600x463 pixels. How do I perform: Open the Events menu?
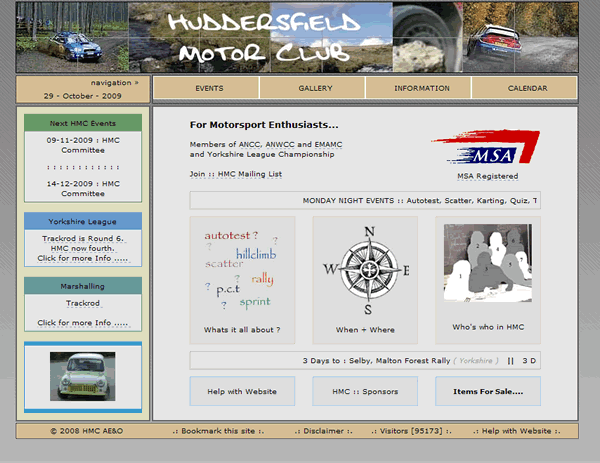tap(209, 89)
